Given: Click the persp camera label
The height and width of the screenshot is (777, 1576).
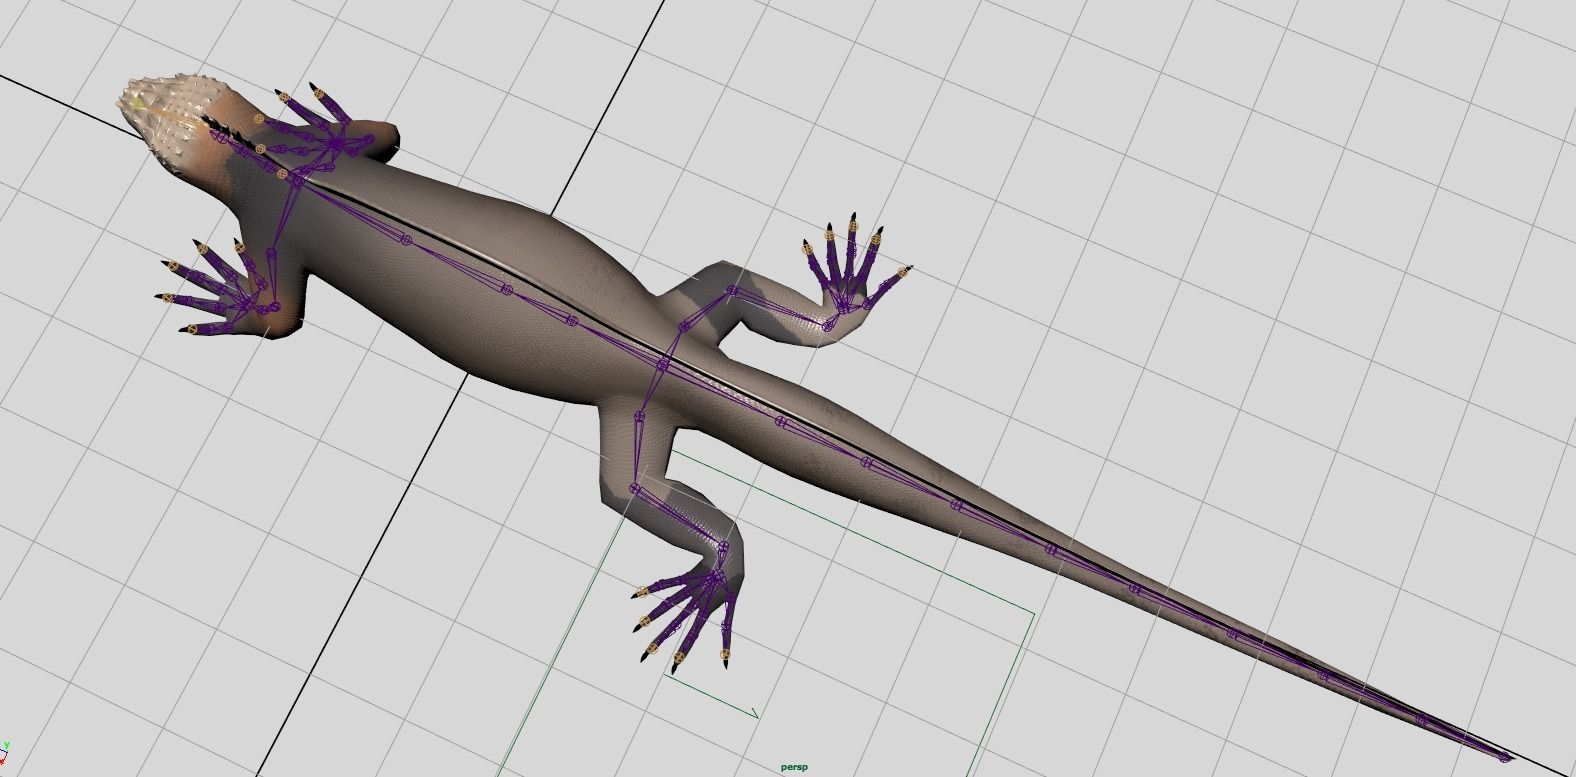Looking at the screenshot, I should click(x=794, y=767).
